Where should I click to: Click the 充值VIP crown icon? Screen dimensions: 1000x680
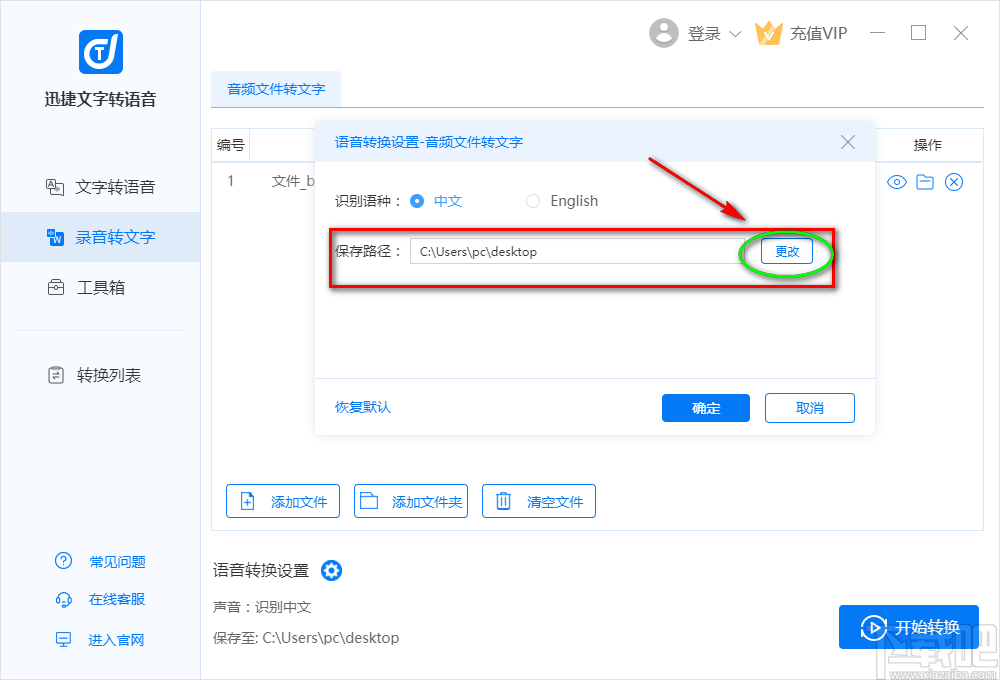(x=770, y=32)
